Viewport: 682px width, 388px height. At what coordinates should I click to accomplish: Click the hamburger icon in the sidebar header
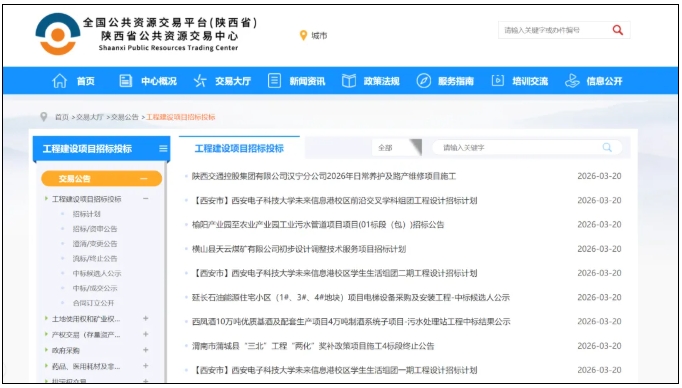pyautogui.click(x=163, y=149)
